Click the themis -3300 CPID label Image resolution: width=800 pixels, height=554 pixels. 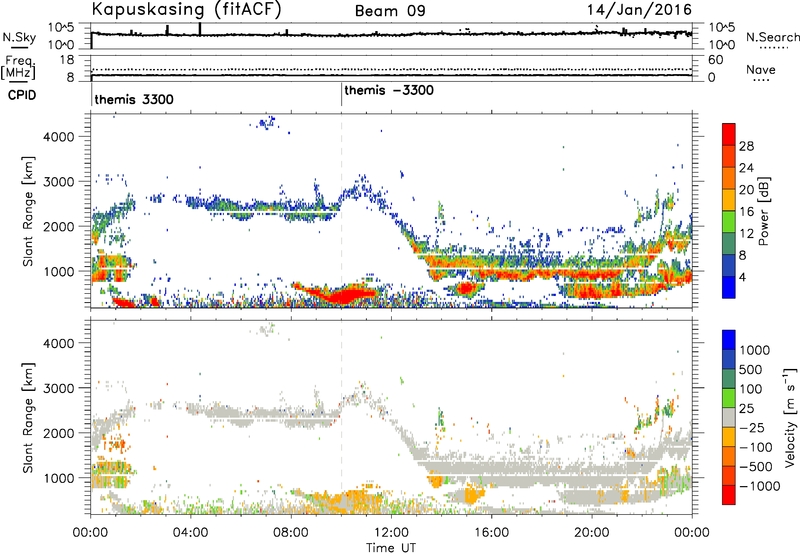coord(389,90)
